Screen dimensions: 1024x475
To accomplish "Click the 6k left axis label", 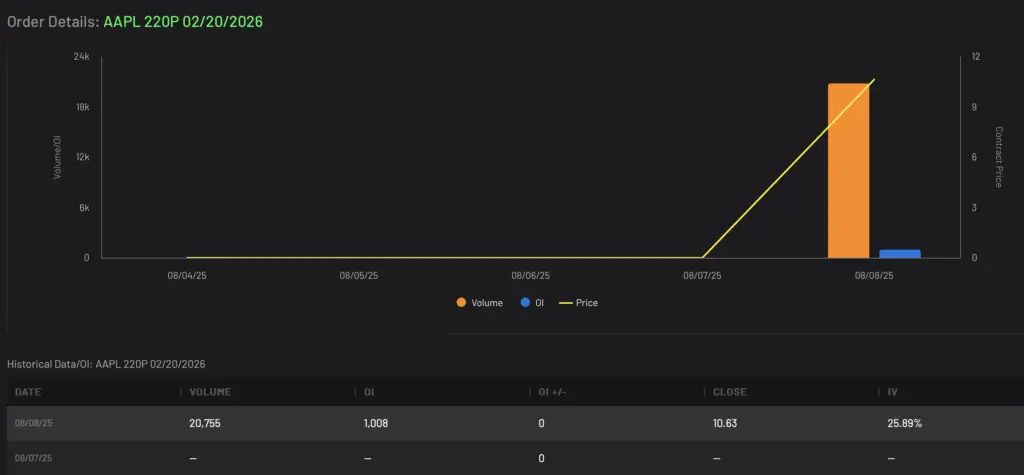I will pos(84,208).
